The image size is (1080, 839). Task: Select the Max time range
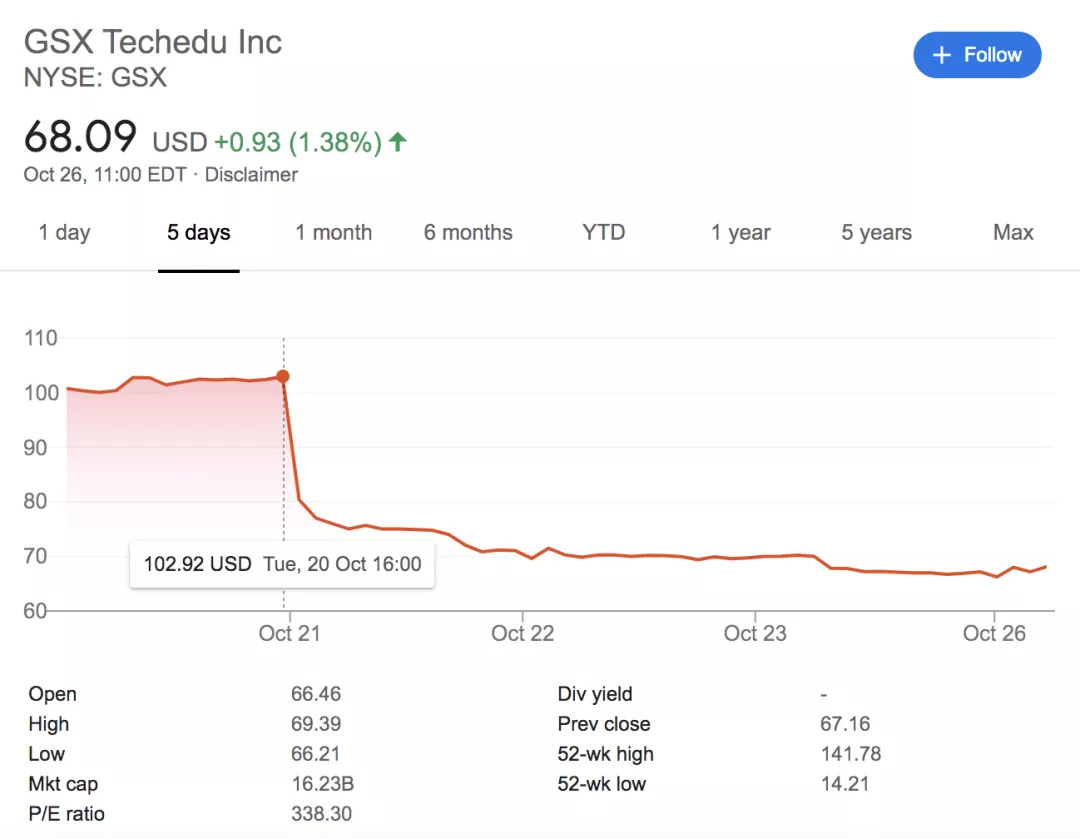click(x=1012, y=233)
